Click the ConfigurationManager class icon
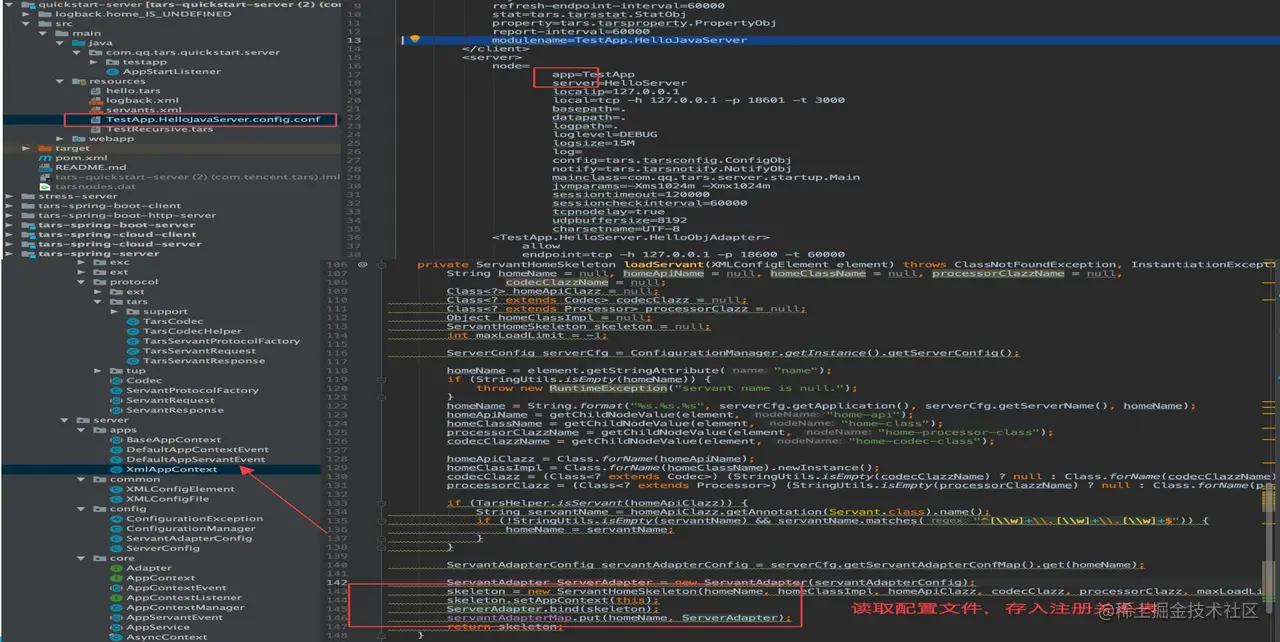Screen dimensions: 1280x642 pos(117,528)
